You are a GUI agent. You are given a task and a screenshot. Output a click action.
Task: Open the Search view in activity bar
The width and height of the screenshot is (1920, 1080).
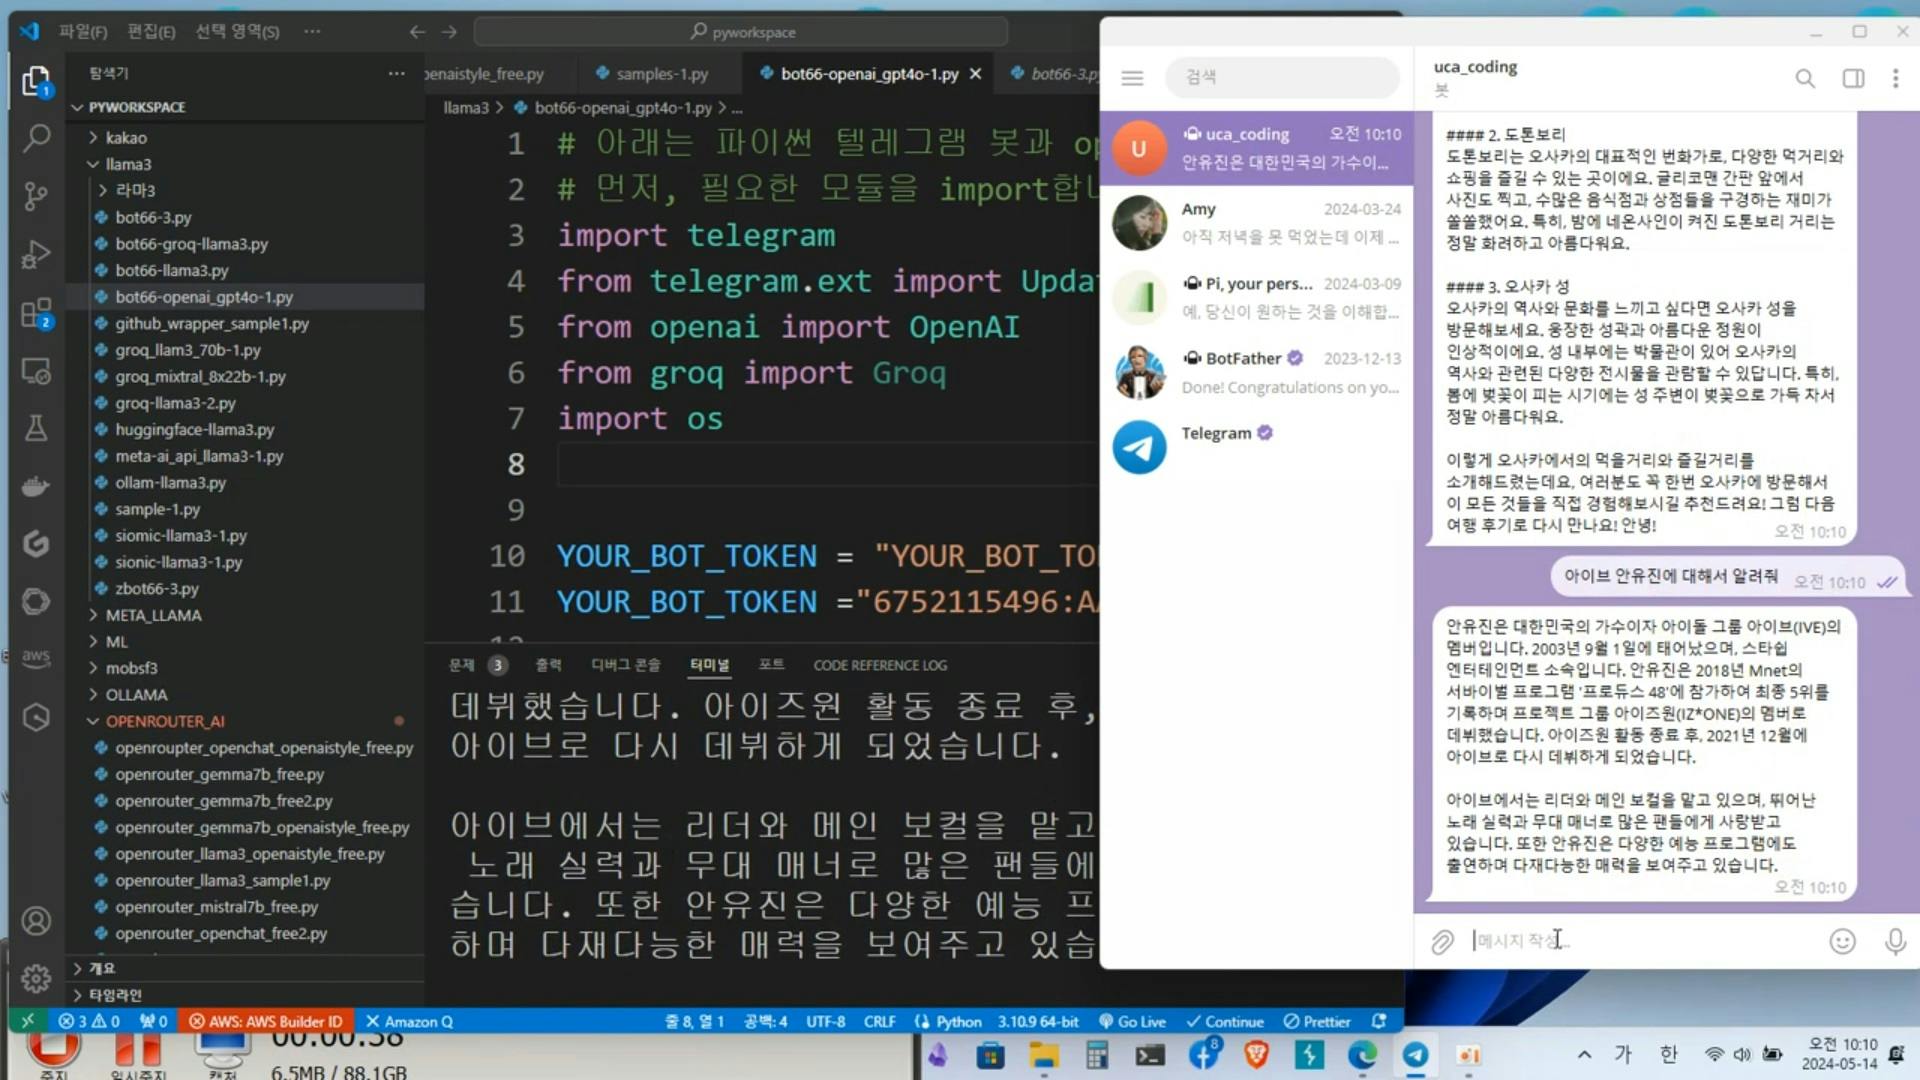[36, 137]
